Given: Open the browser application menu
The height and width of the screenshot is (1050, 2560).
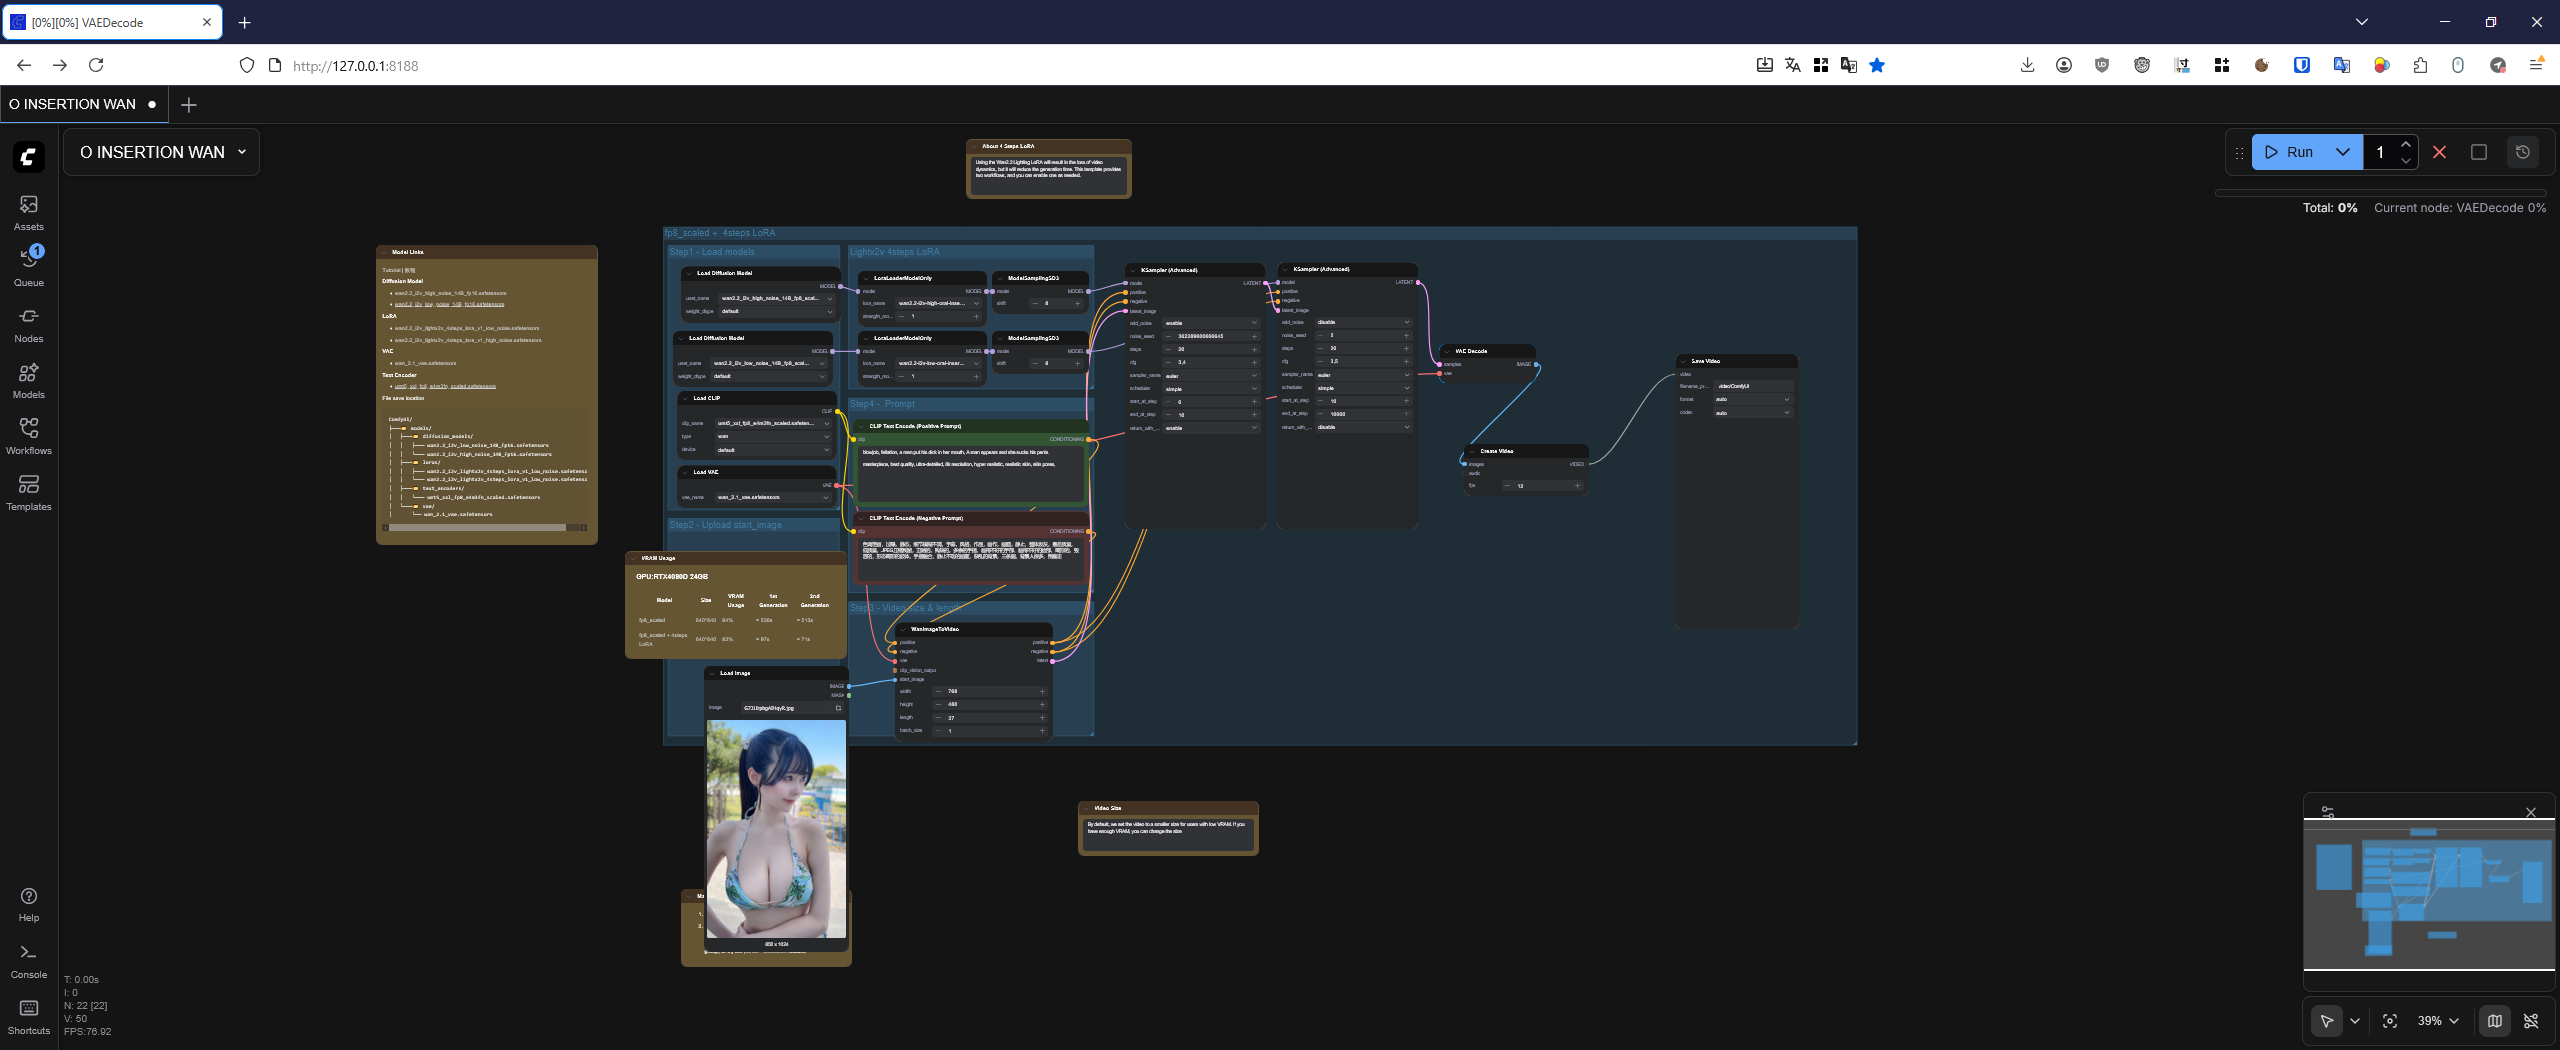Looking at the screenshot, I should [2536, 65].
